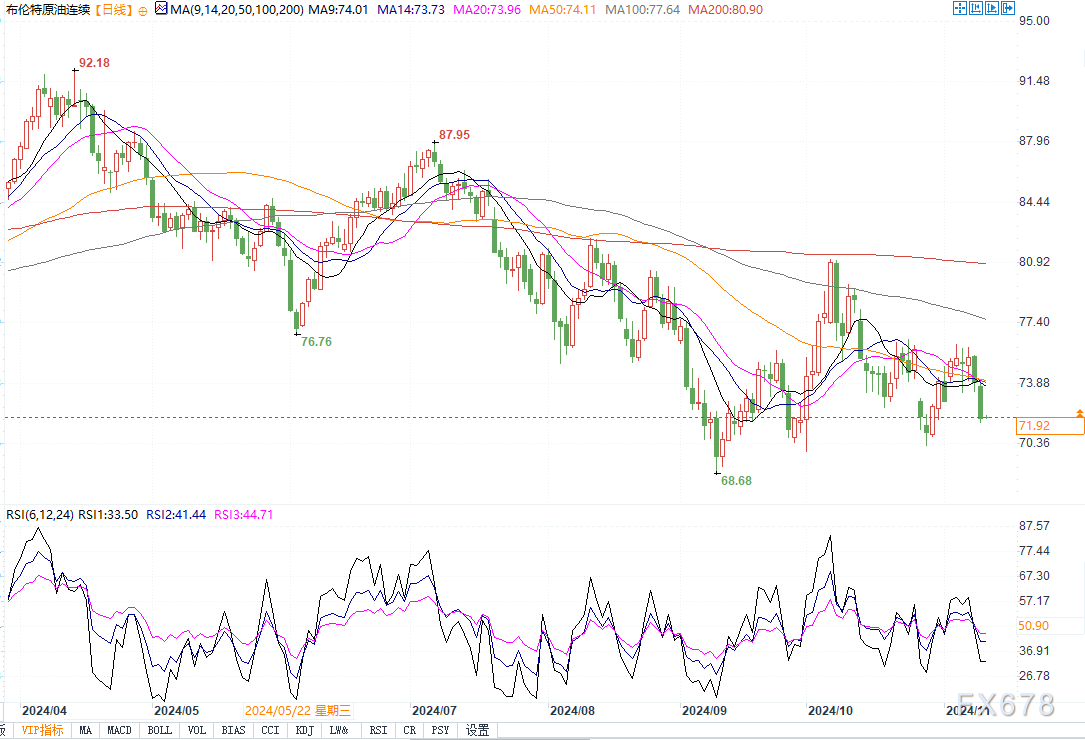Click the 布伦特原油连续 chart title
This screenshot has height=740, width=1085.
pyautogui.click(x=46, y=10)
